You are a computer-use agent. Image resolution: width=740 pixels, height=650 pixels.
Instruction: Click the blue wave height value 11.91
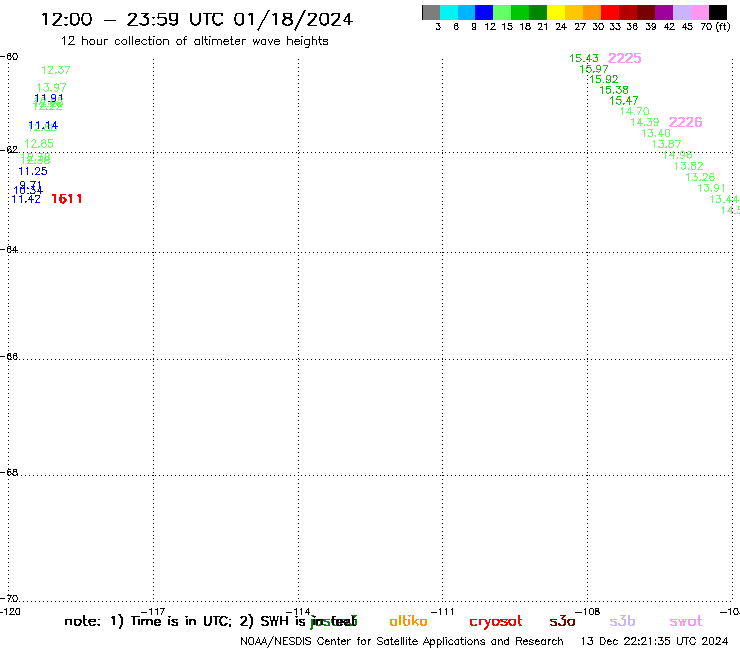coord(49,98)
